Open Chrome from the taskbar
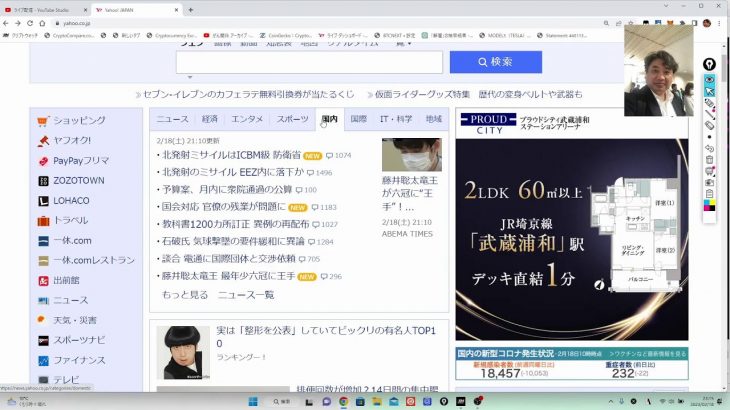This screenshot has height=410, width=730. 343,401
